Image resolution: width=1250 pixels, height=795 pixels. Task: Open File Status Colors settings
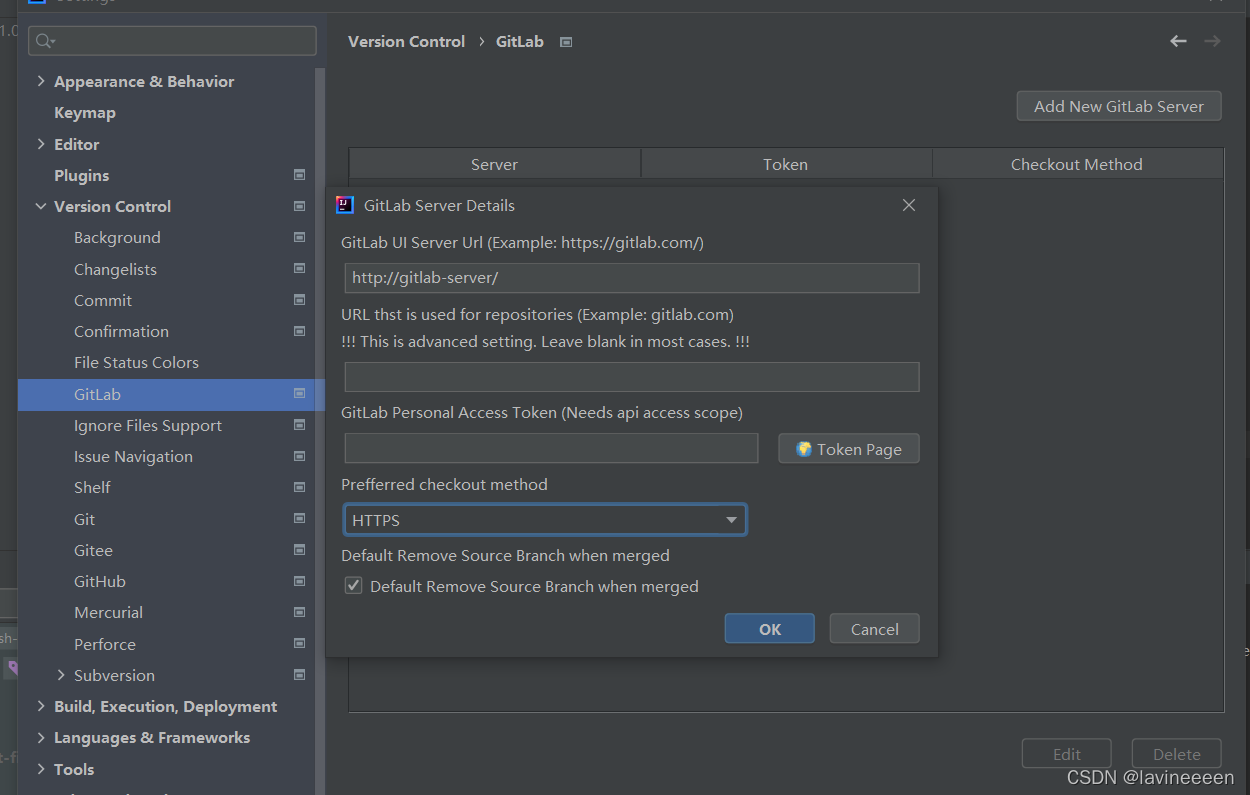tap(136, 362)
